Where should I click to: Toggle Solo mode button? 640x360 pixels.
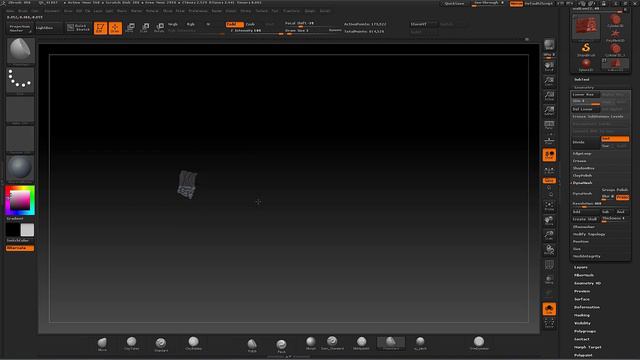tap(549, 309)
